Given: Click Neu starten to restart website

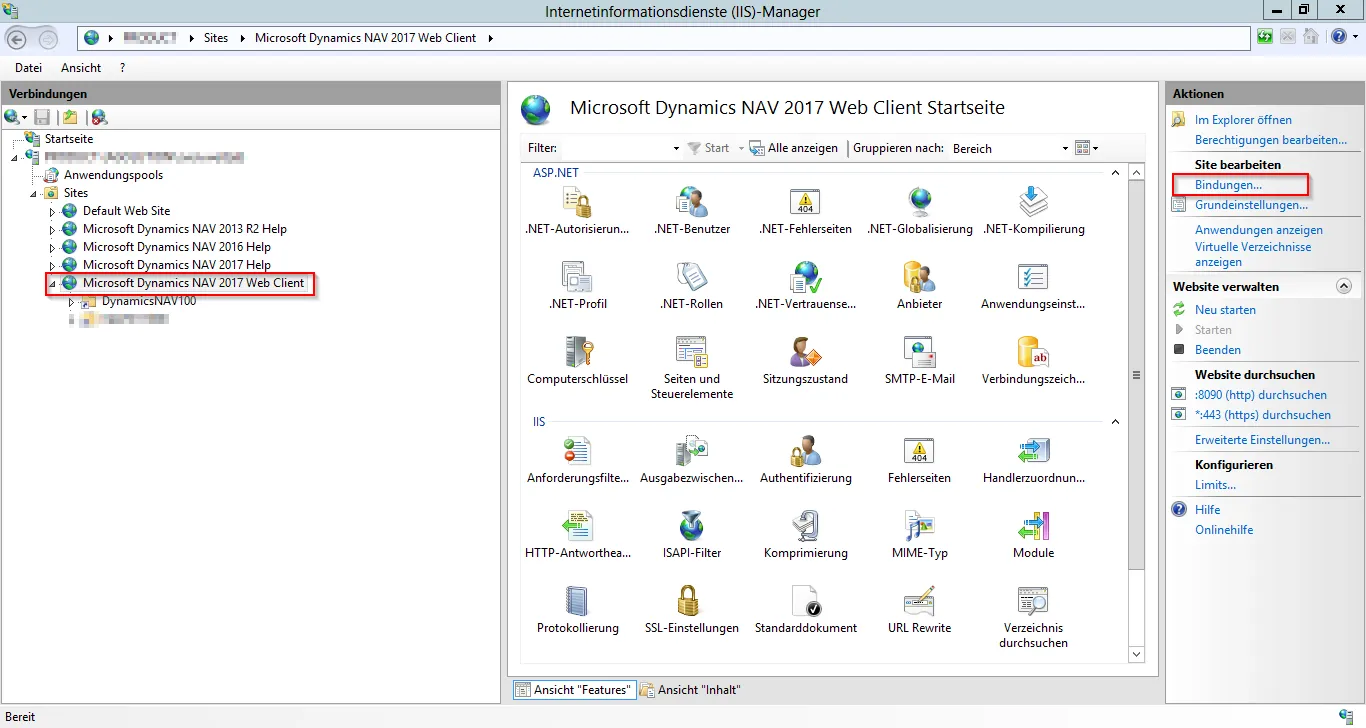Looking at the screenshot, I should tap(1225, 310).
